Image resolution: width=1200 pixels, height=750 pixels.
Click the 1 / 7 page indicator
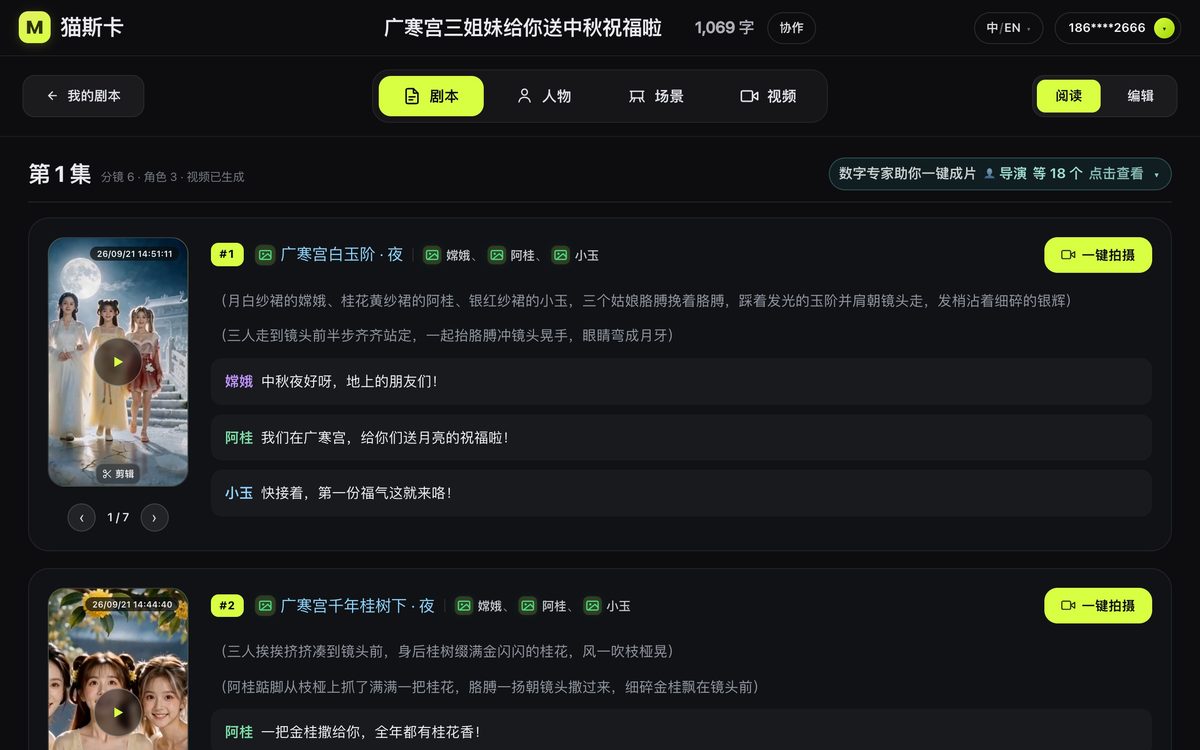click(x=118, y=517)
